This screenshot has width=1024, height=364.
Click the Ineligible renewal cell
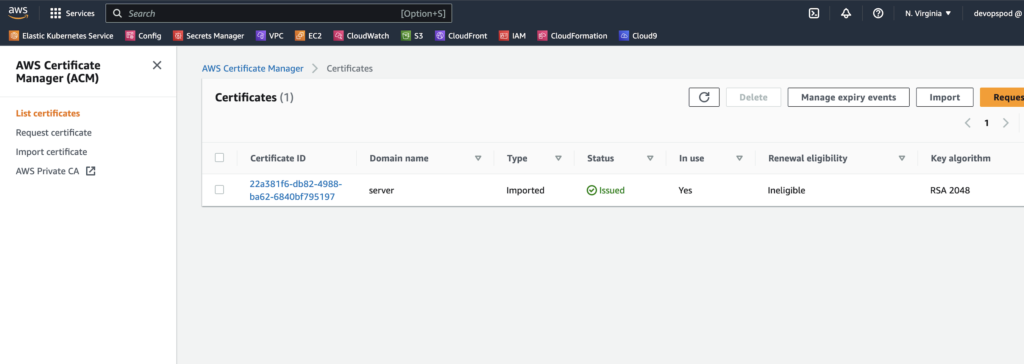point(786,190)
